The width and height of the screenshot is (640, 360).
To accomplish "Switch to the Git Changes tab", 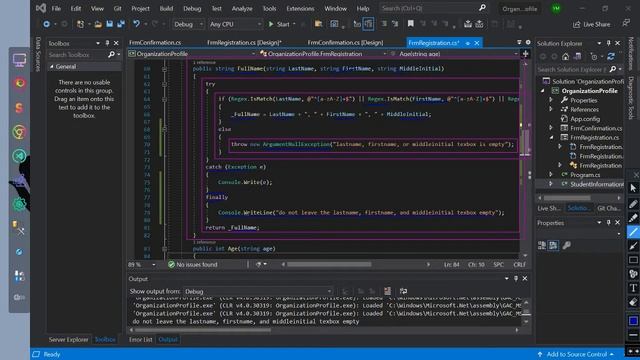I will click(609, 208).
